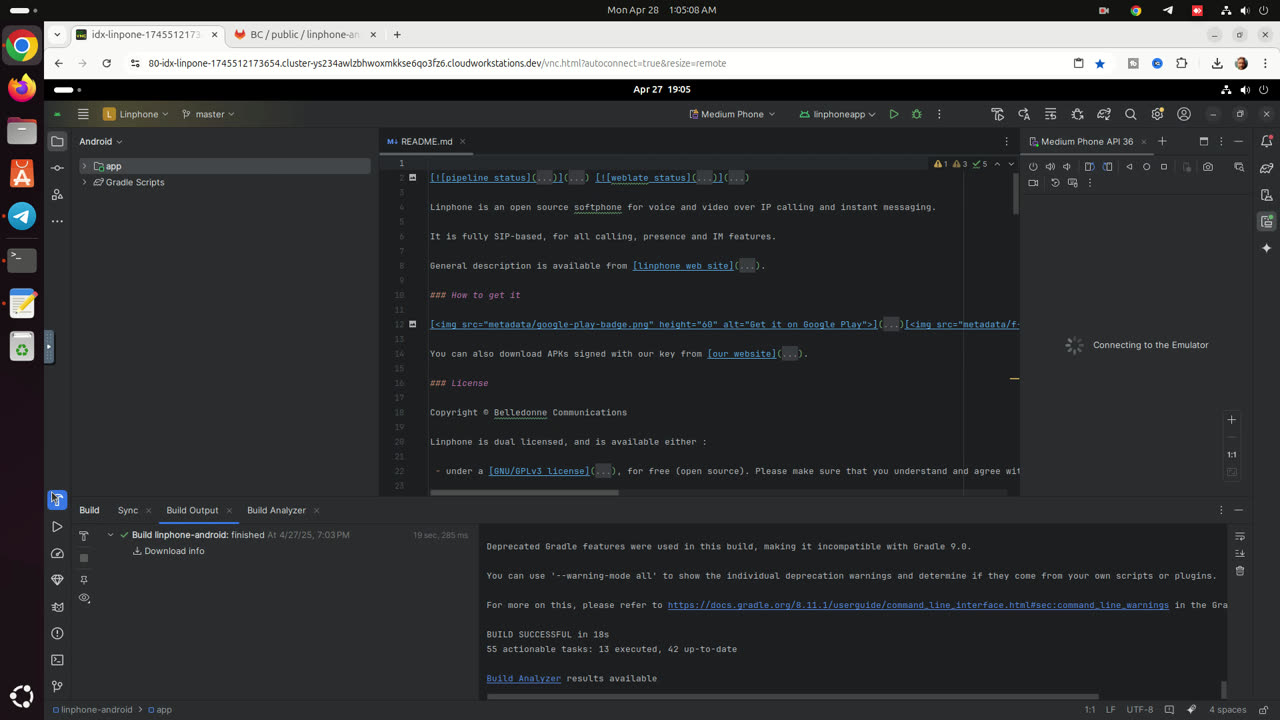Take emulator screenshot camera icon
This screenshot has height=720, width=1280.
pos(1208,167)
